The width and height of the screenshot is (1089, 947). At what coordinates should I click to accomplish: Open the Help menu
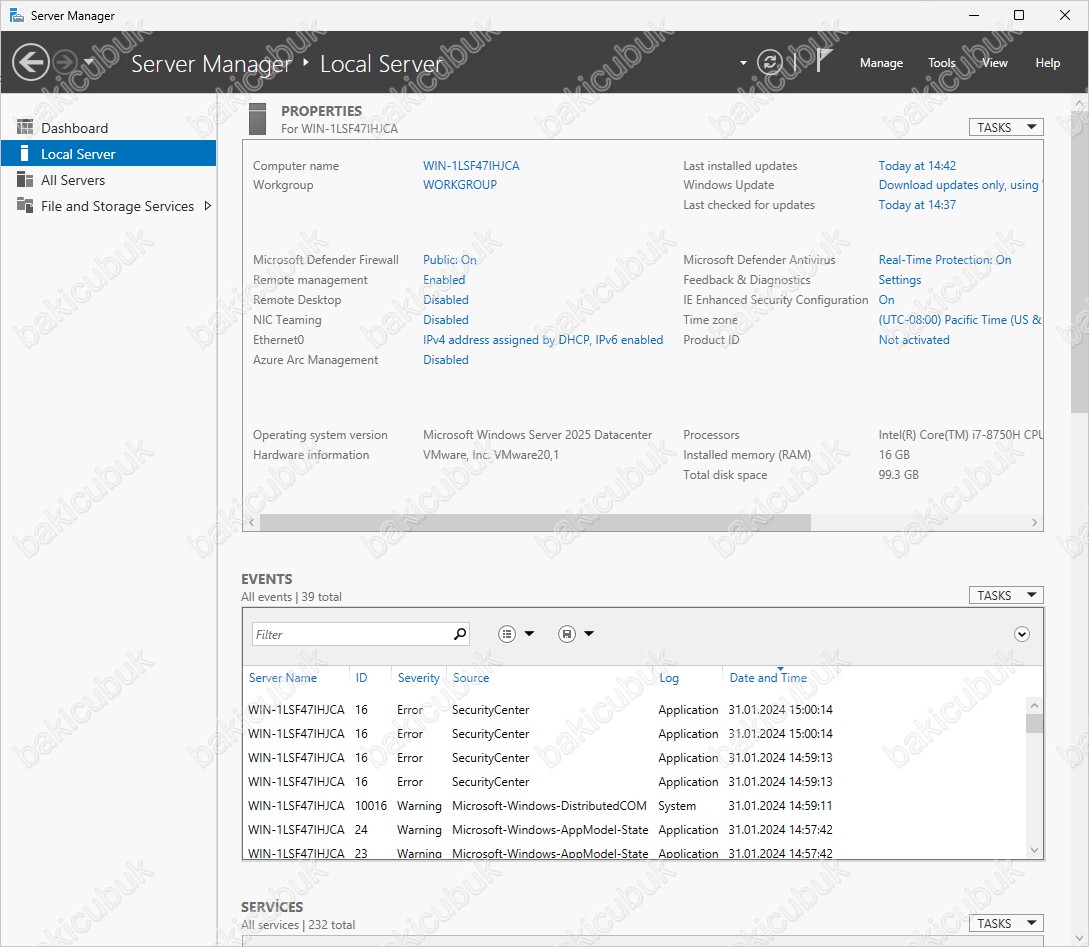click(1047, 63)
